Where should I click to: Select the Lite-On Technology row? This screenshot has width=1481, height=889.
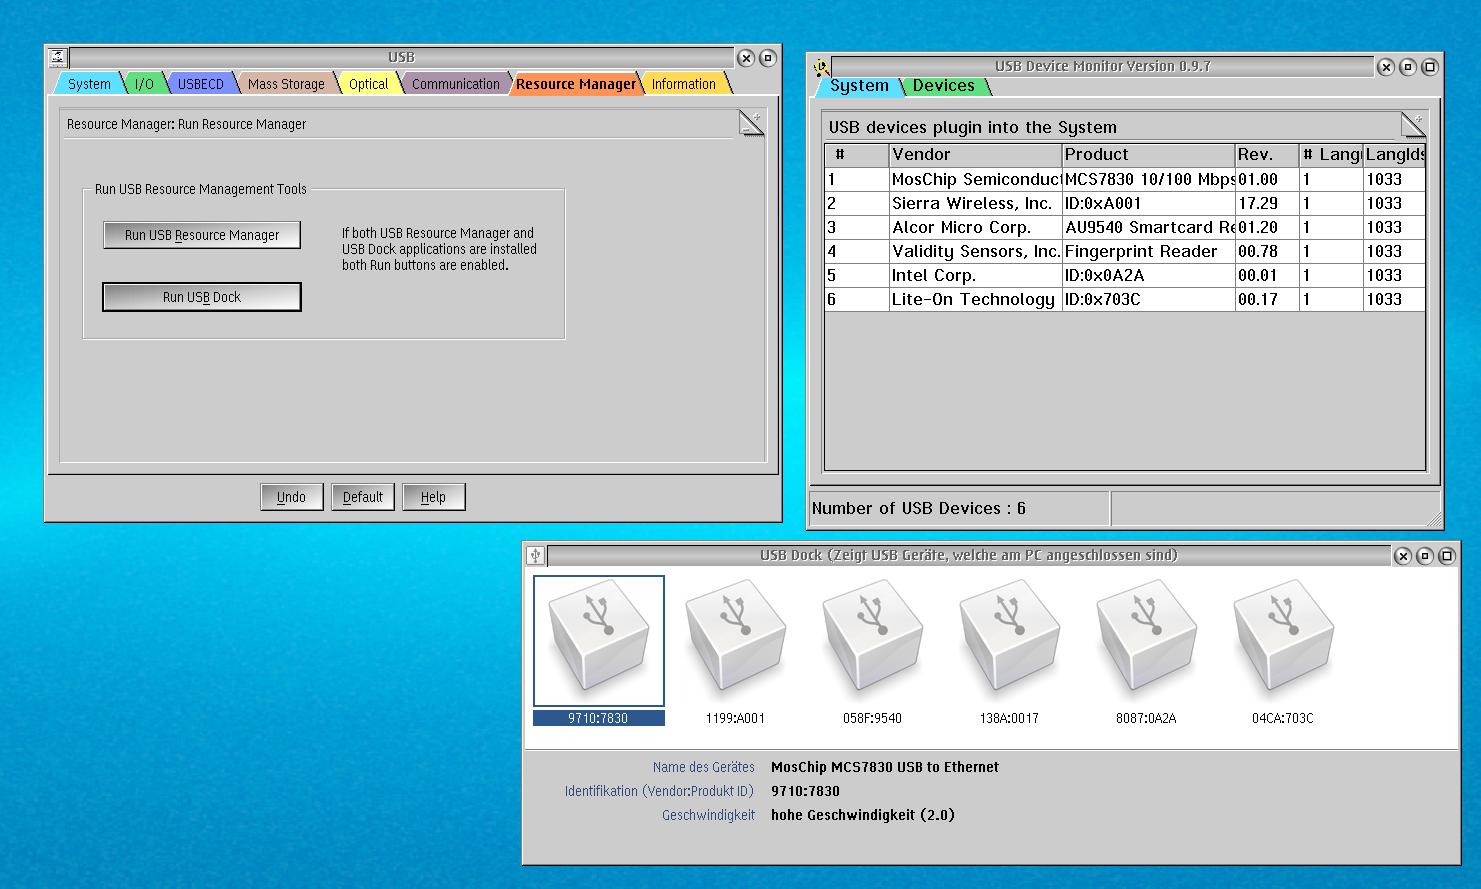(1125, 300)
